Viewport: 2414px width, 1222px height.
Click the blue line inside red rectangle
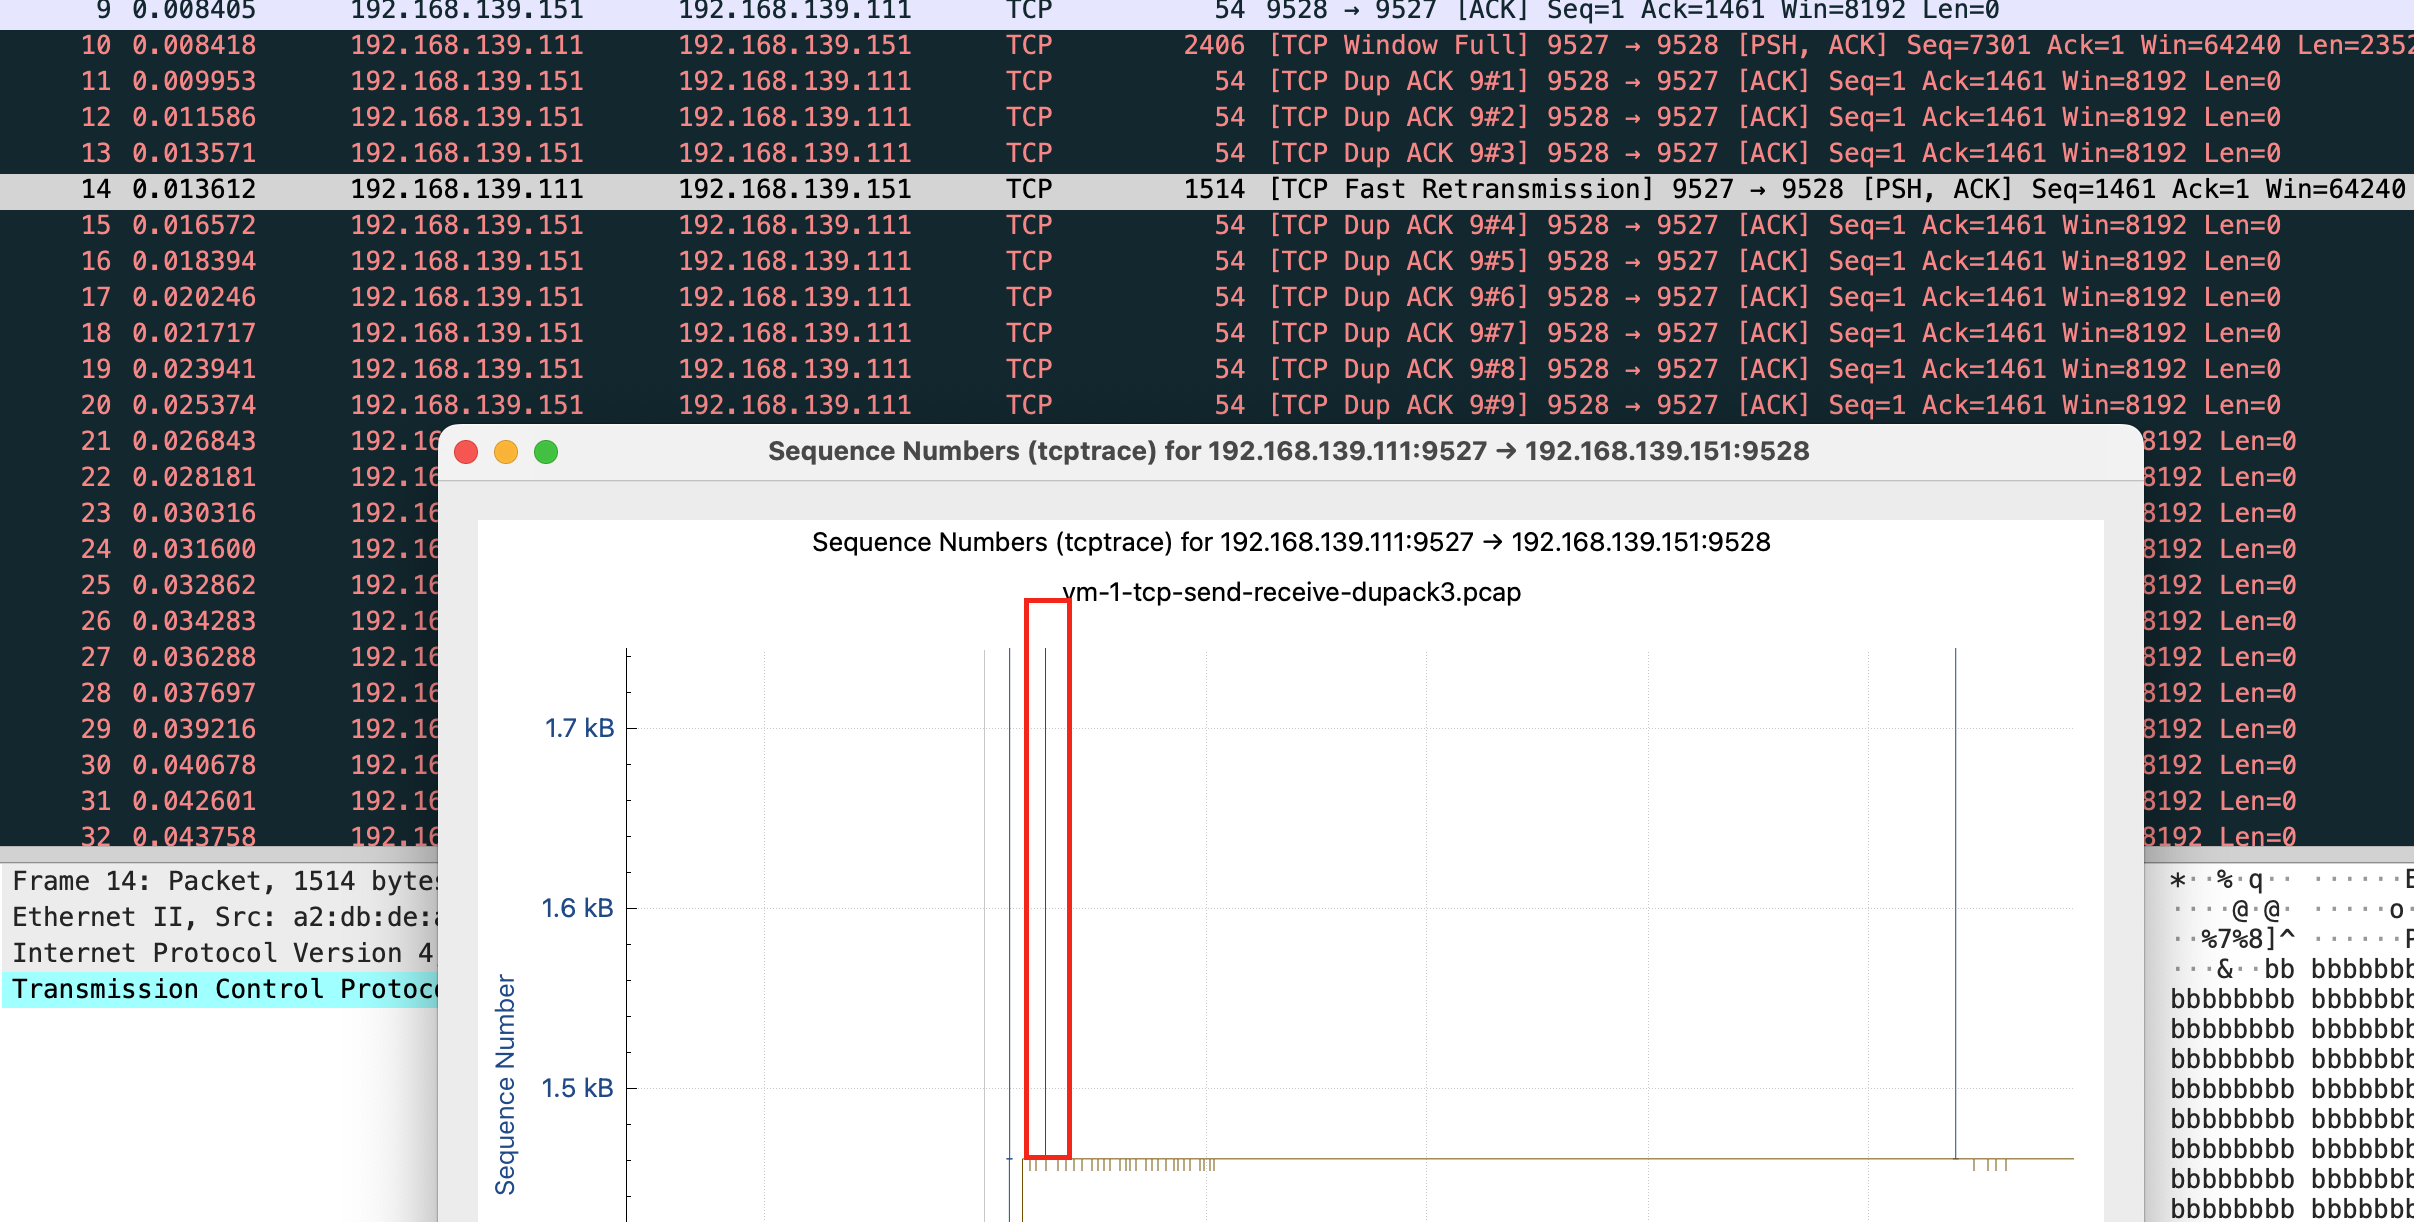(x=1045, y=900)
